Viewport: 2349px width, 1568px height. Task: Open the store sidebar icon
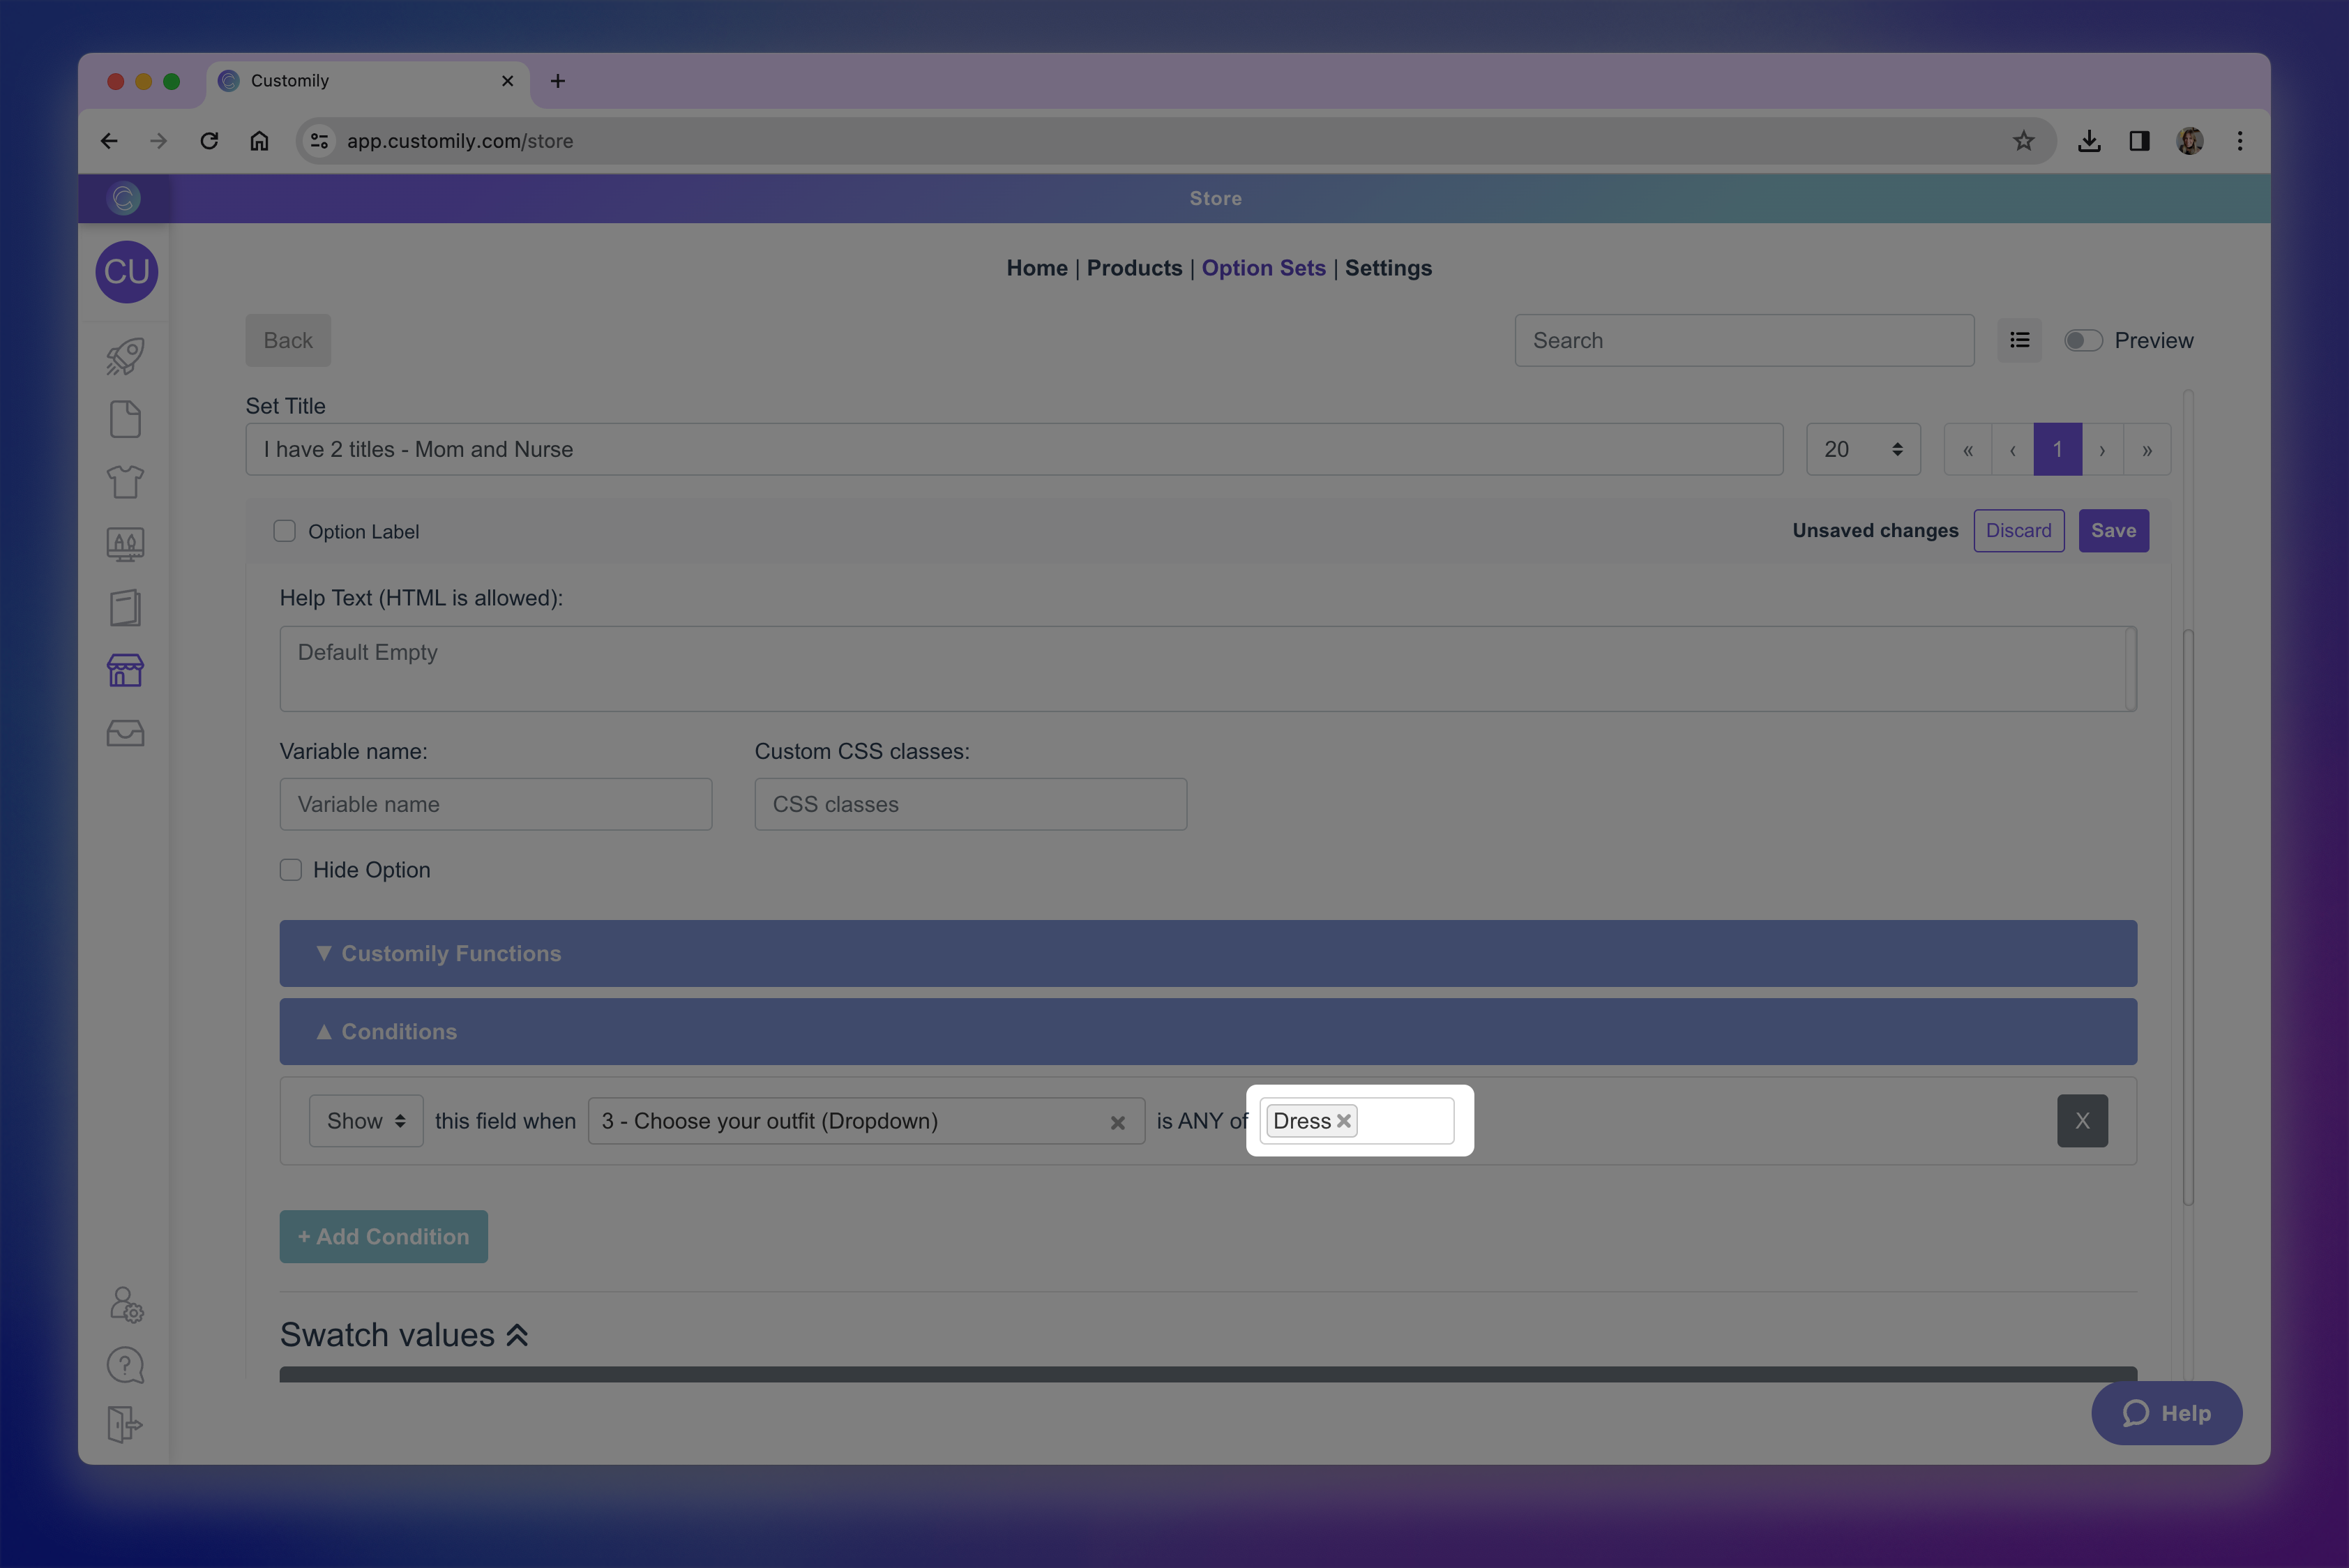point(125,670)
